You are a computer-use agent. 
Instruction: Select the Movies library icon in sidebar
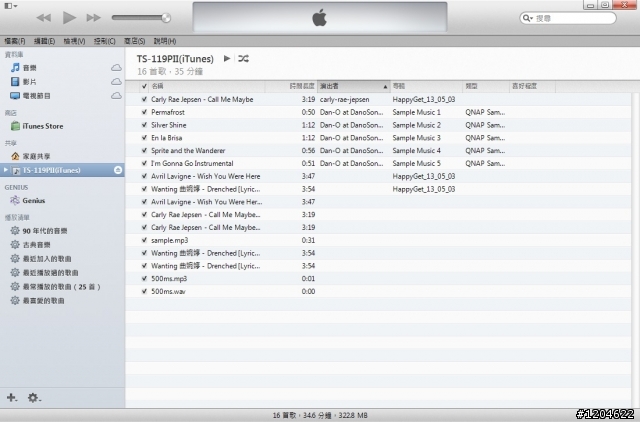coord(15,82)
